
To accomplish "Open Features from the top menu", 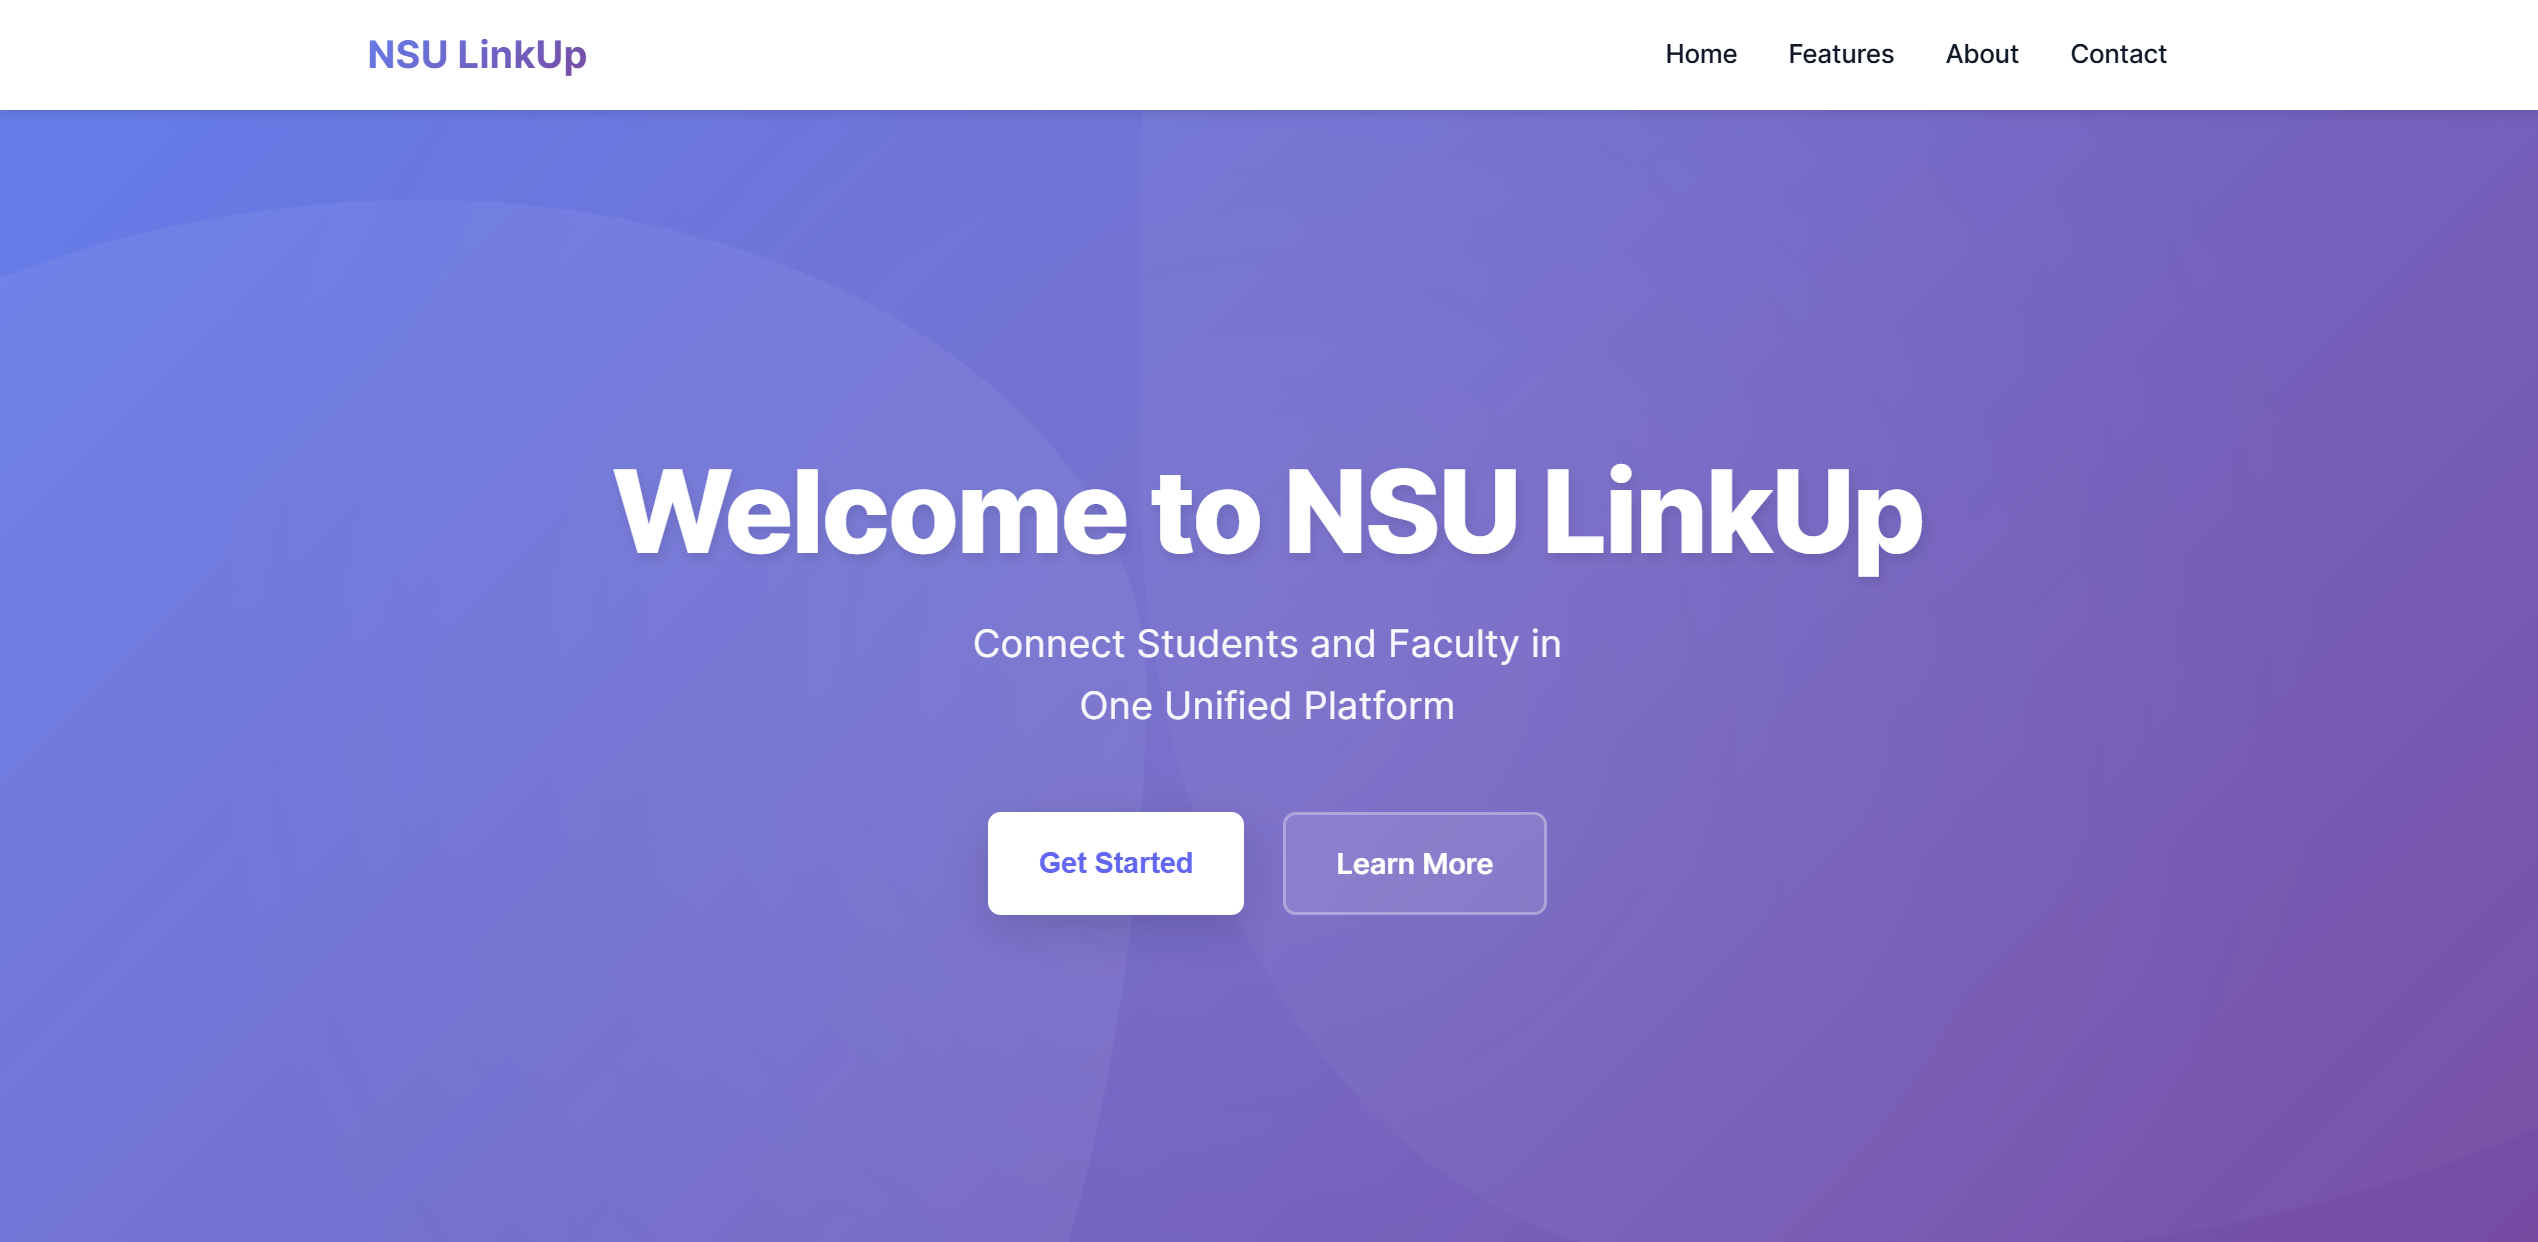I will [1840, 54].
